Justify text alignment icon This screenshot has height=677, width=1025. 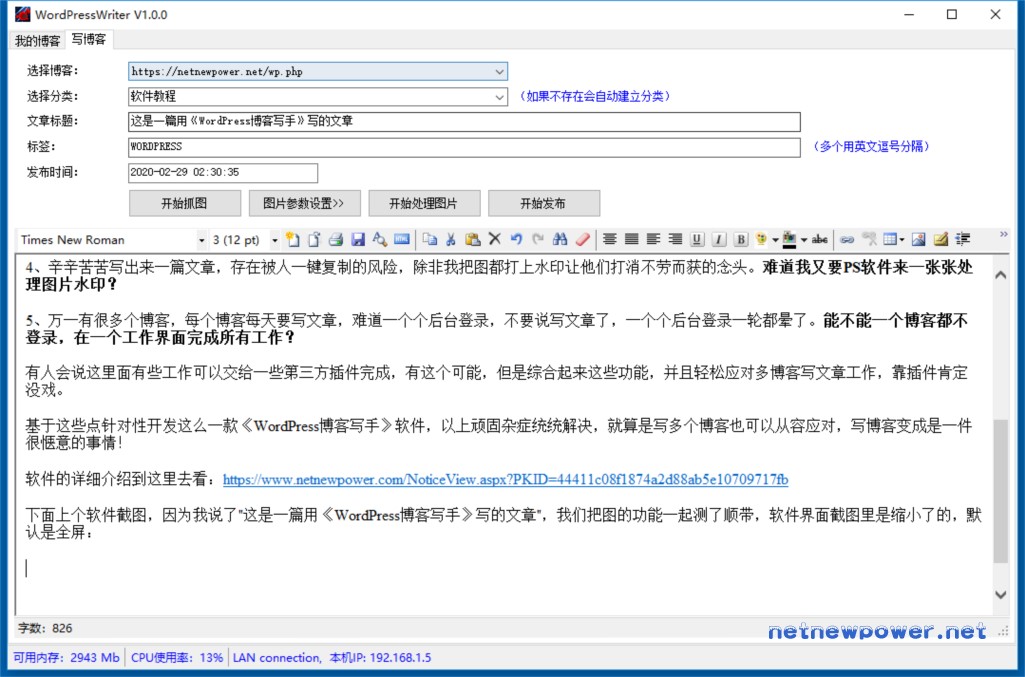(x=631, y=239)
